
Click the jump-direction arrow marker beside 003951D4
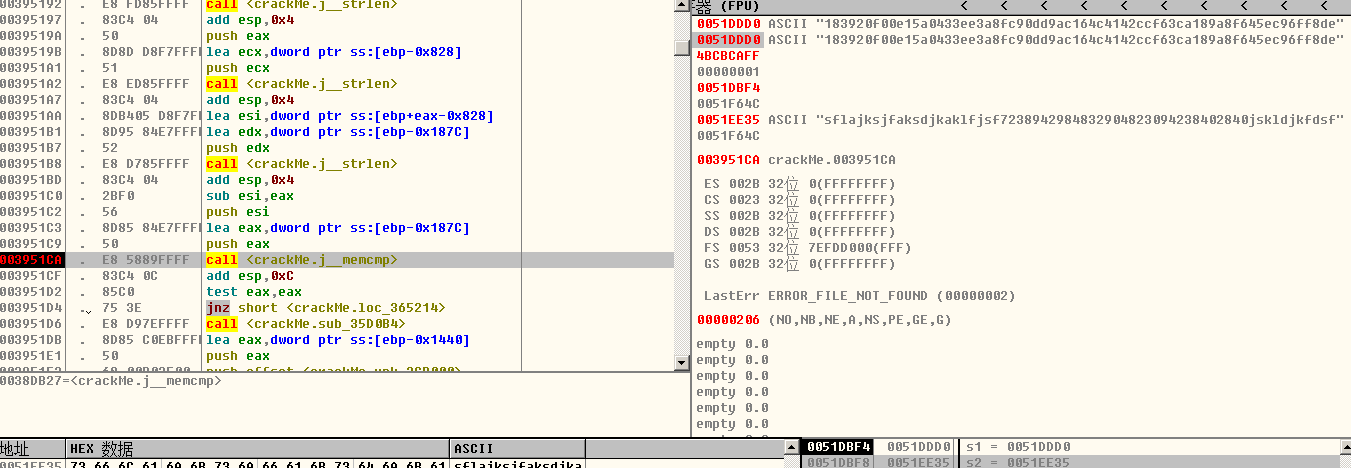tap(87, 310)
